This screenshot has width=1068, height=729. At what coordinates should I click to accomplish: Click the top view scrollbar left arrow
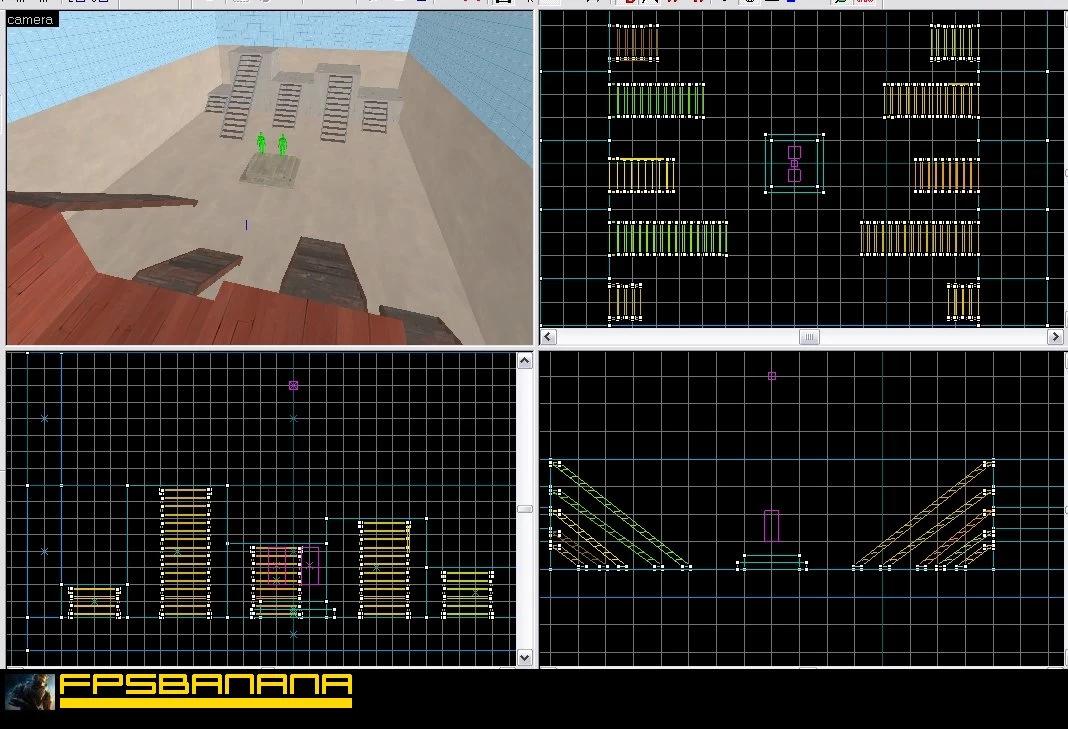click(548, 337)
